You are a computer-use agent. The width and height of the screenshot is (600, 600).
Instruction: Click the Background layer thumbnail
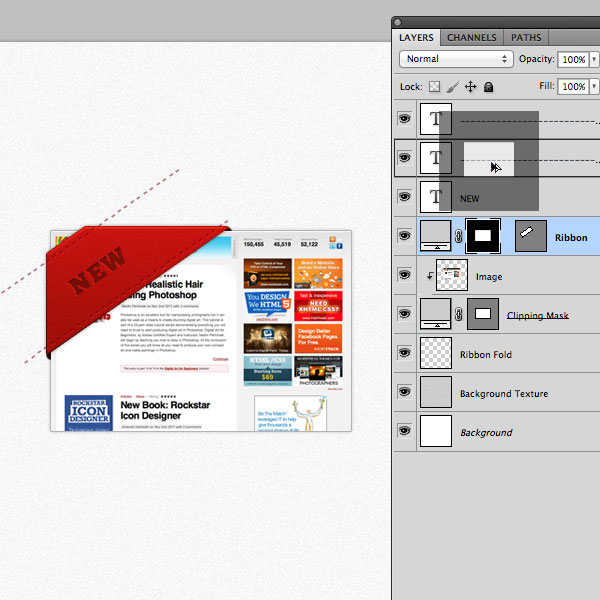click(x=435, y=431)
